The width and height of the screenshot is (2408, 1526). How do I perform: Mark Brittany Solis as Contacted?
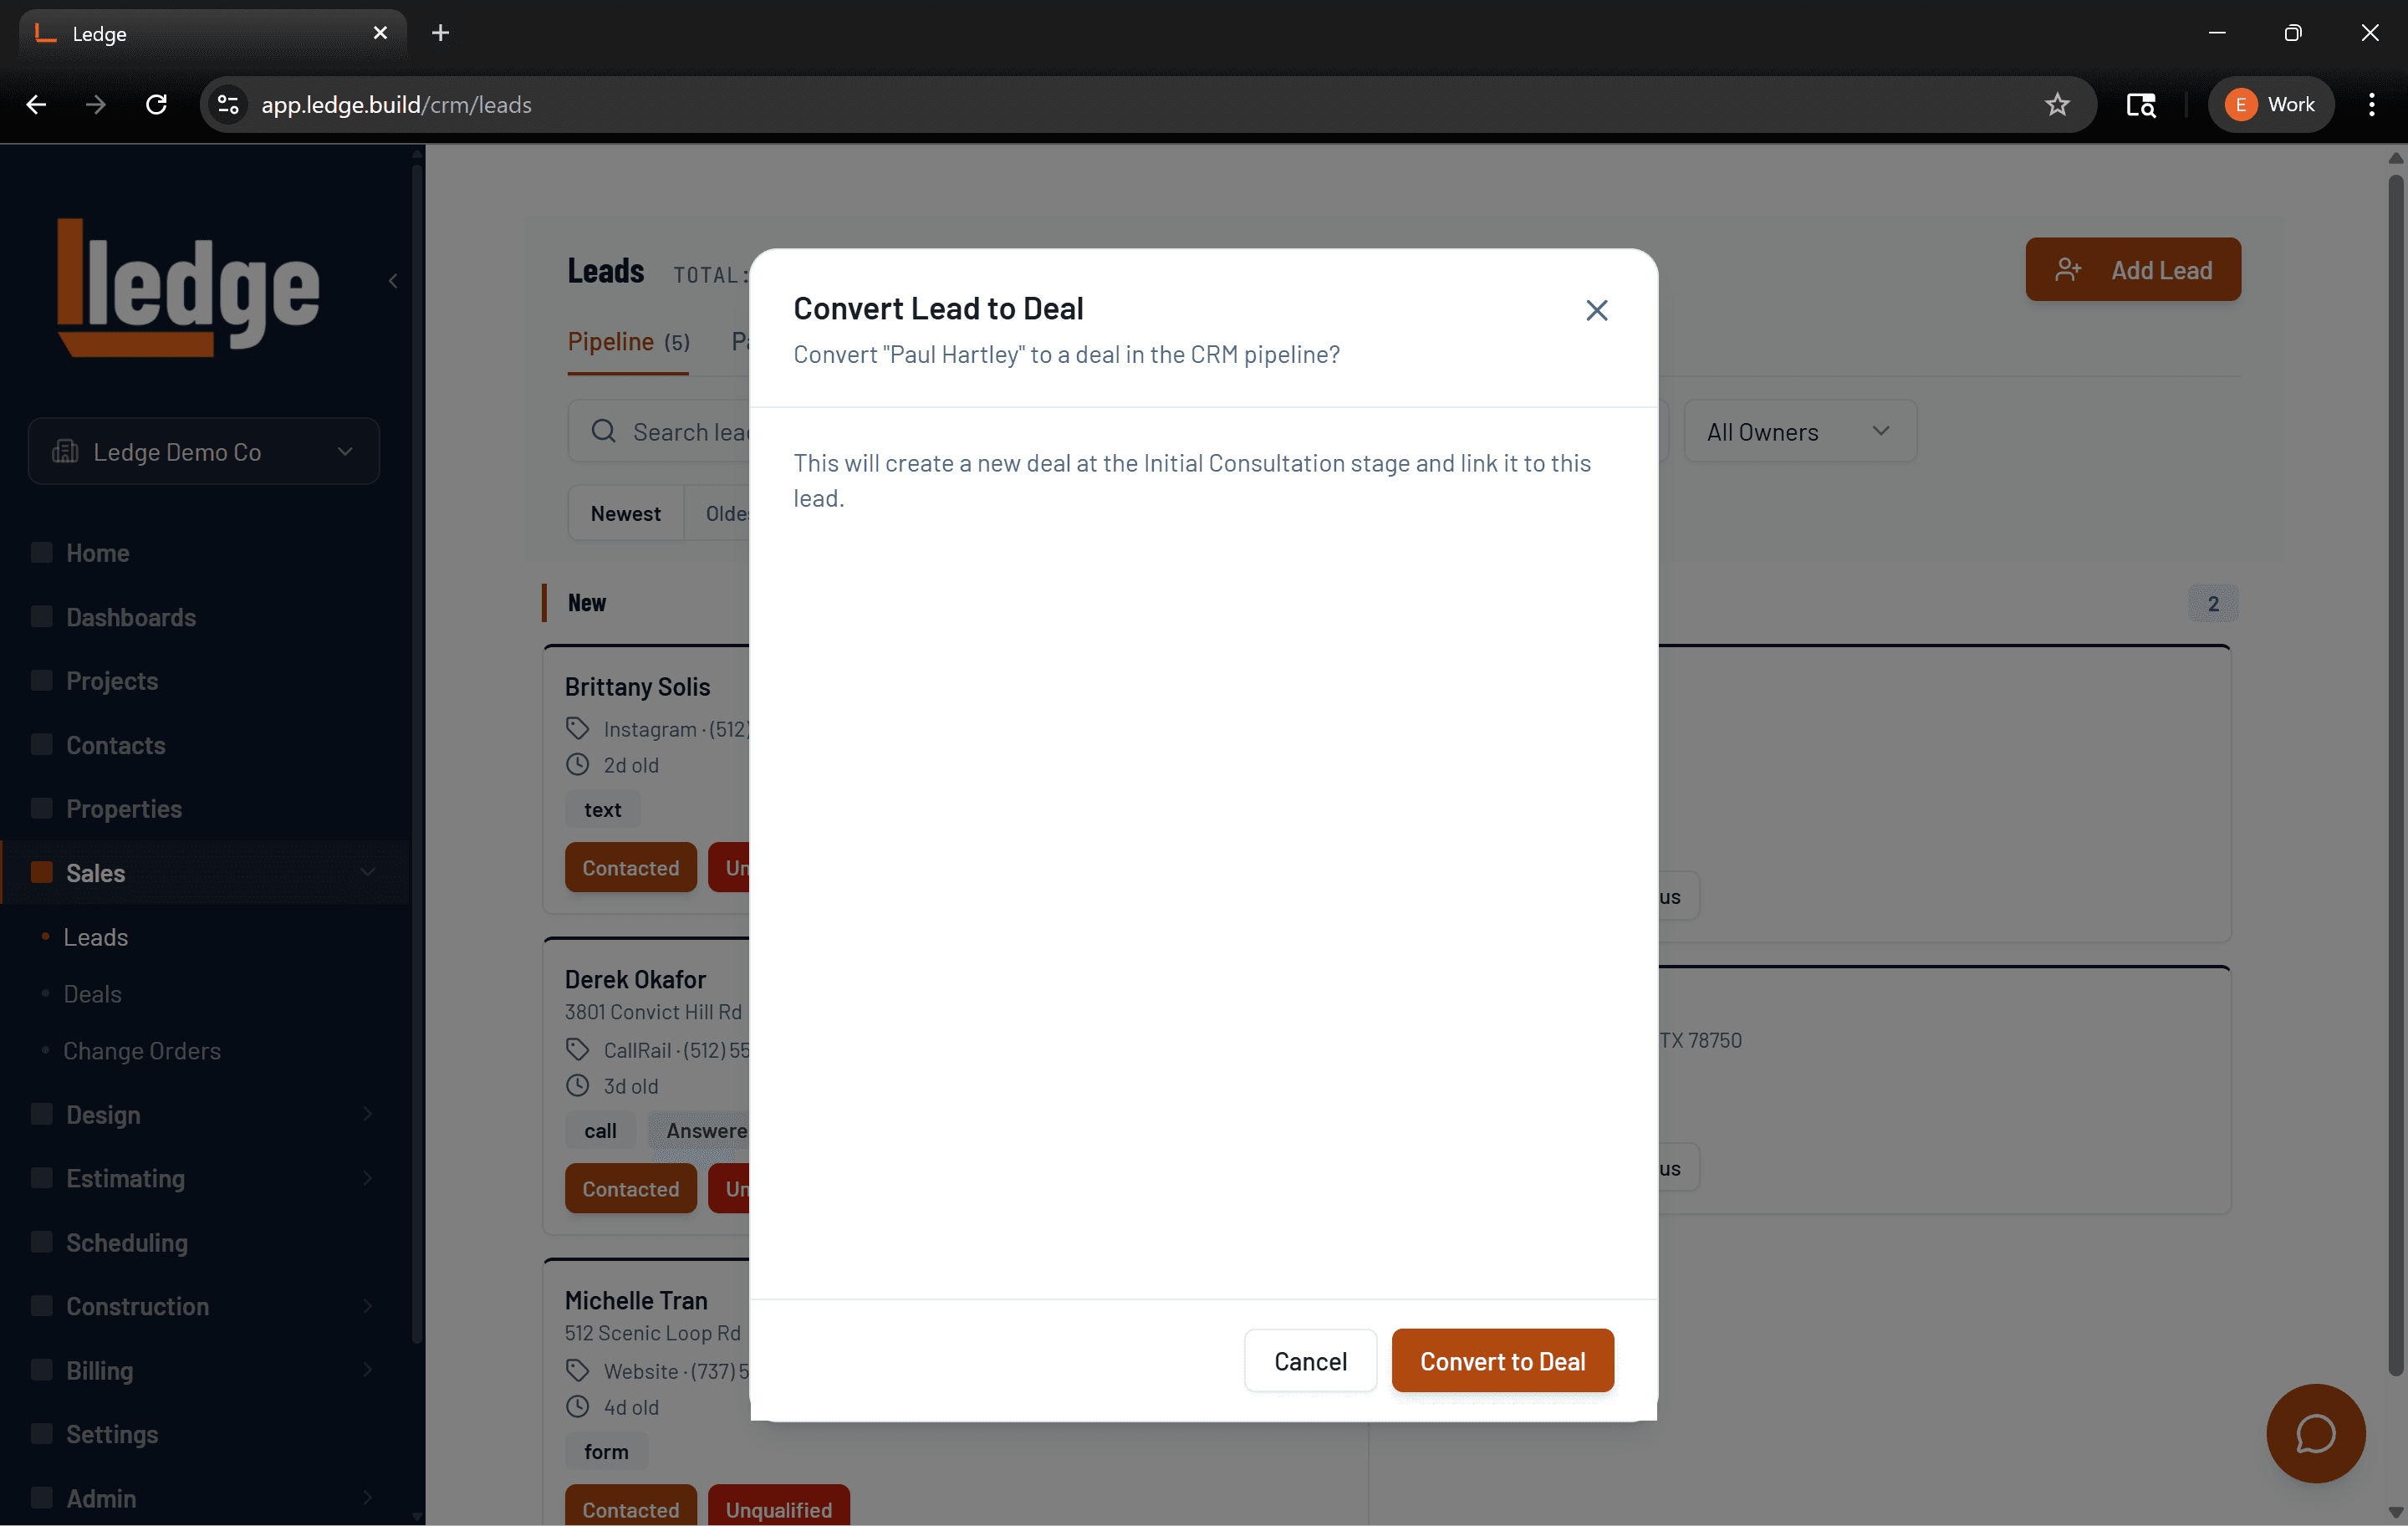click(x=630, y=867)
